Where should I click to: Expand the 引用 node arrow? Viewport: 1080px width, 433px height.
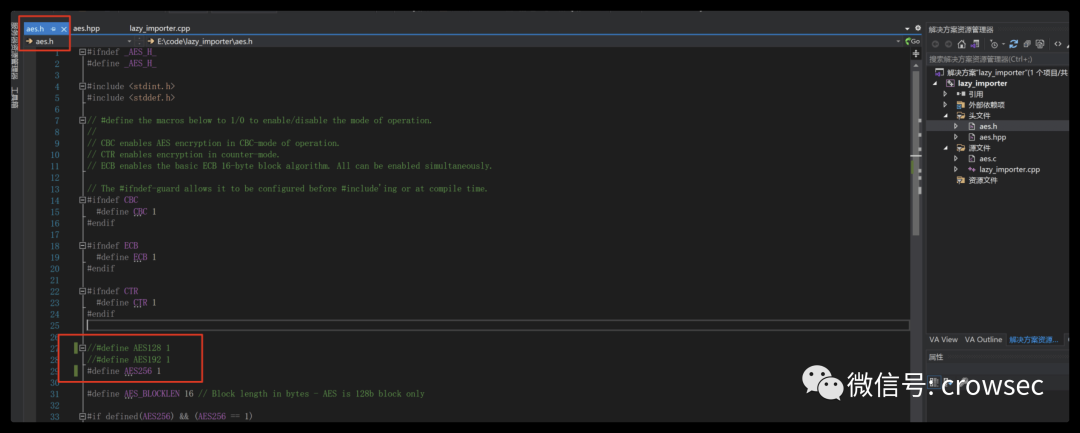(946, 94)
